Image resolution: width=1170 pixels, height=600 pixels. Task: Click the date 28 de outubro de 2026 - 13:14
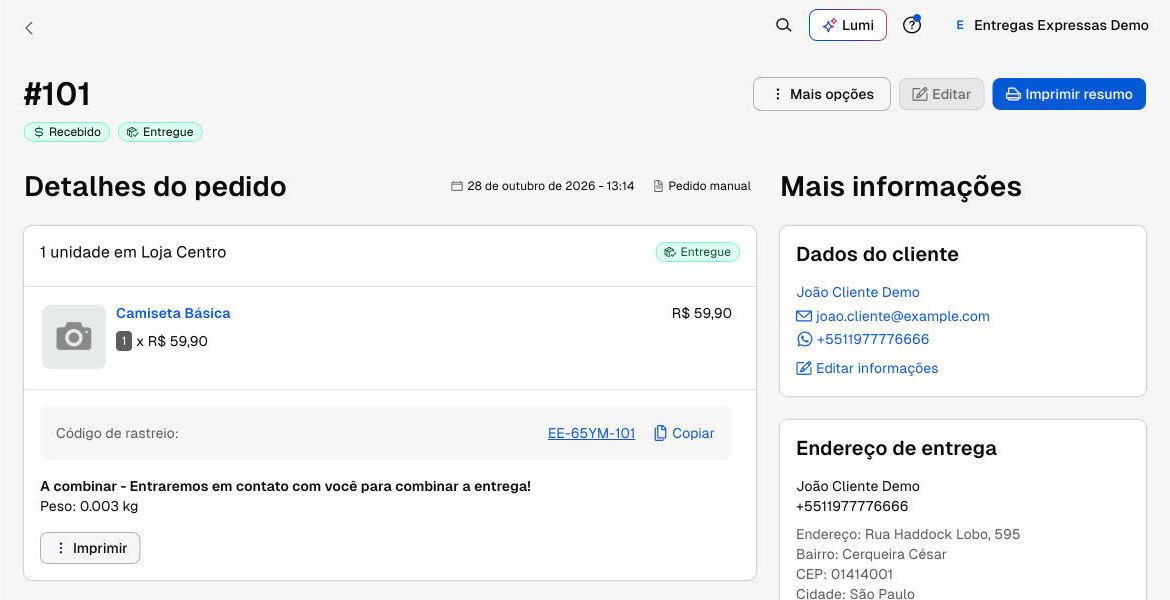pos(542,186)
